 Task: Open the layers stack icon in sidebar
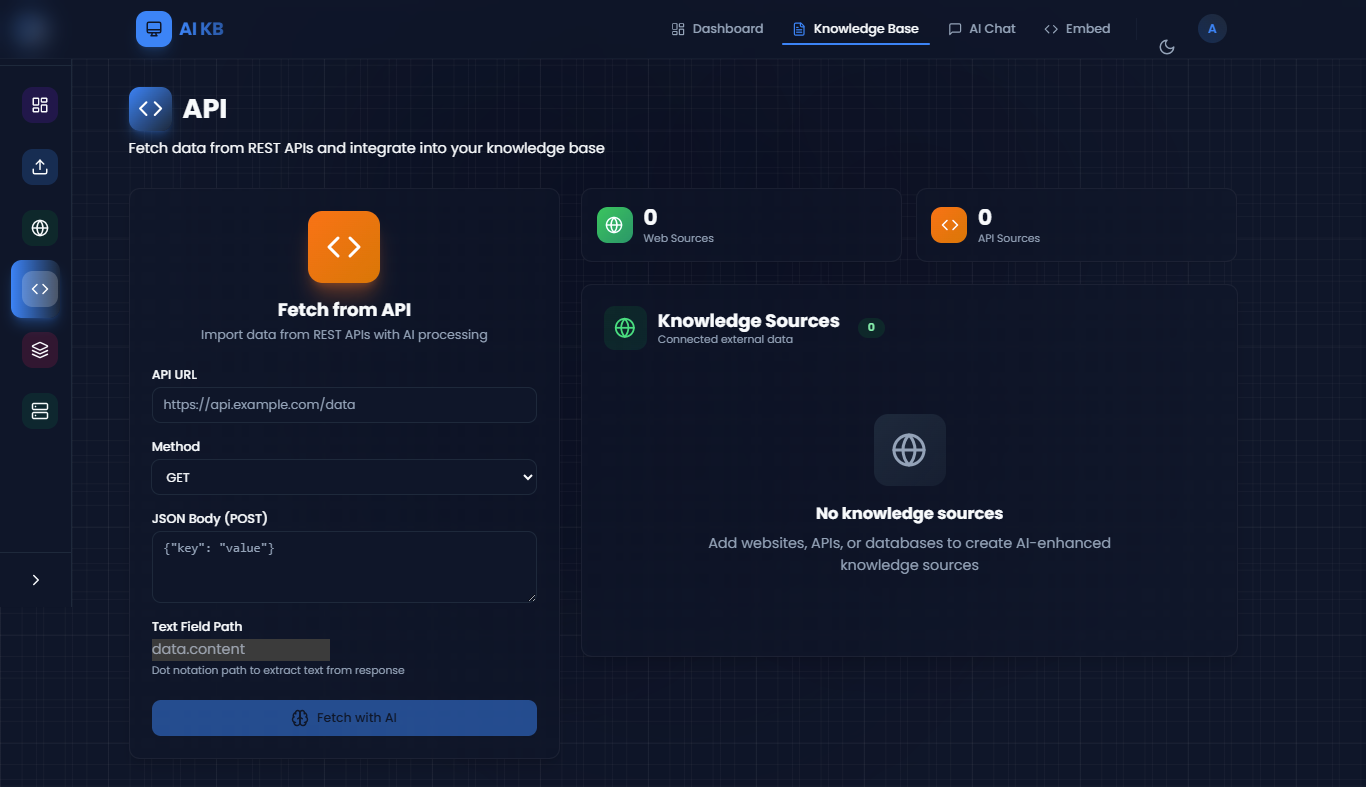pos(40,350)
